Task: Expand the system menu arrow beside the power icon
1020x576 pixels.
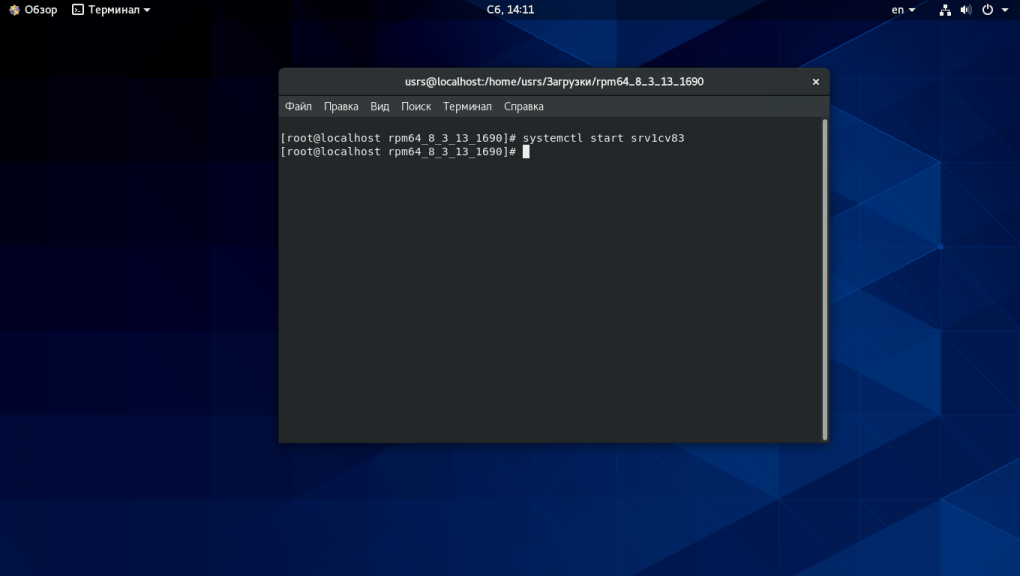Action: 1003,10
